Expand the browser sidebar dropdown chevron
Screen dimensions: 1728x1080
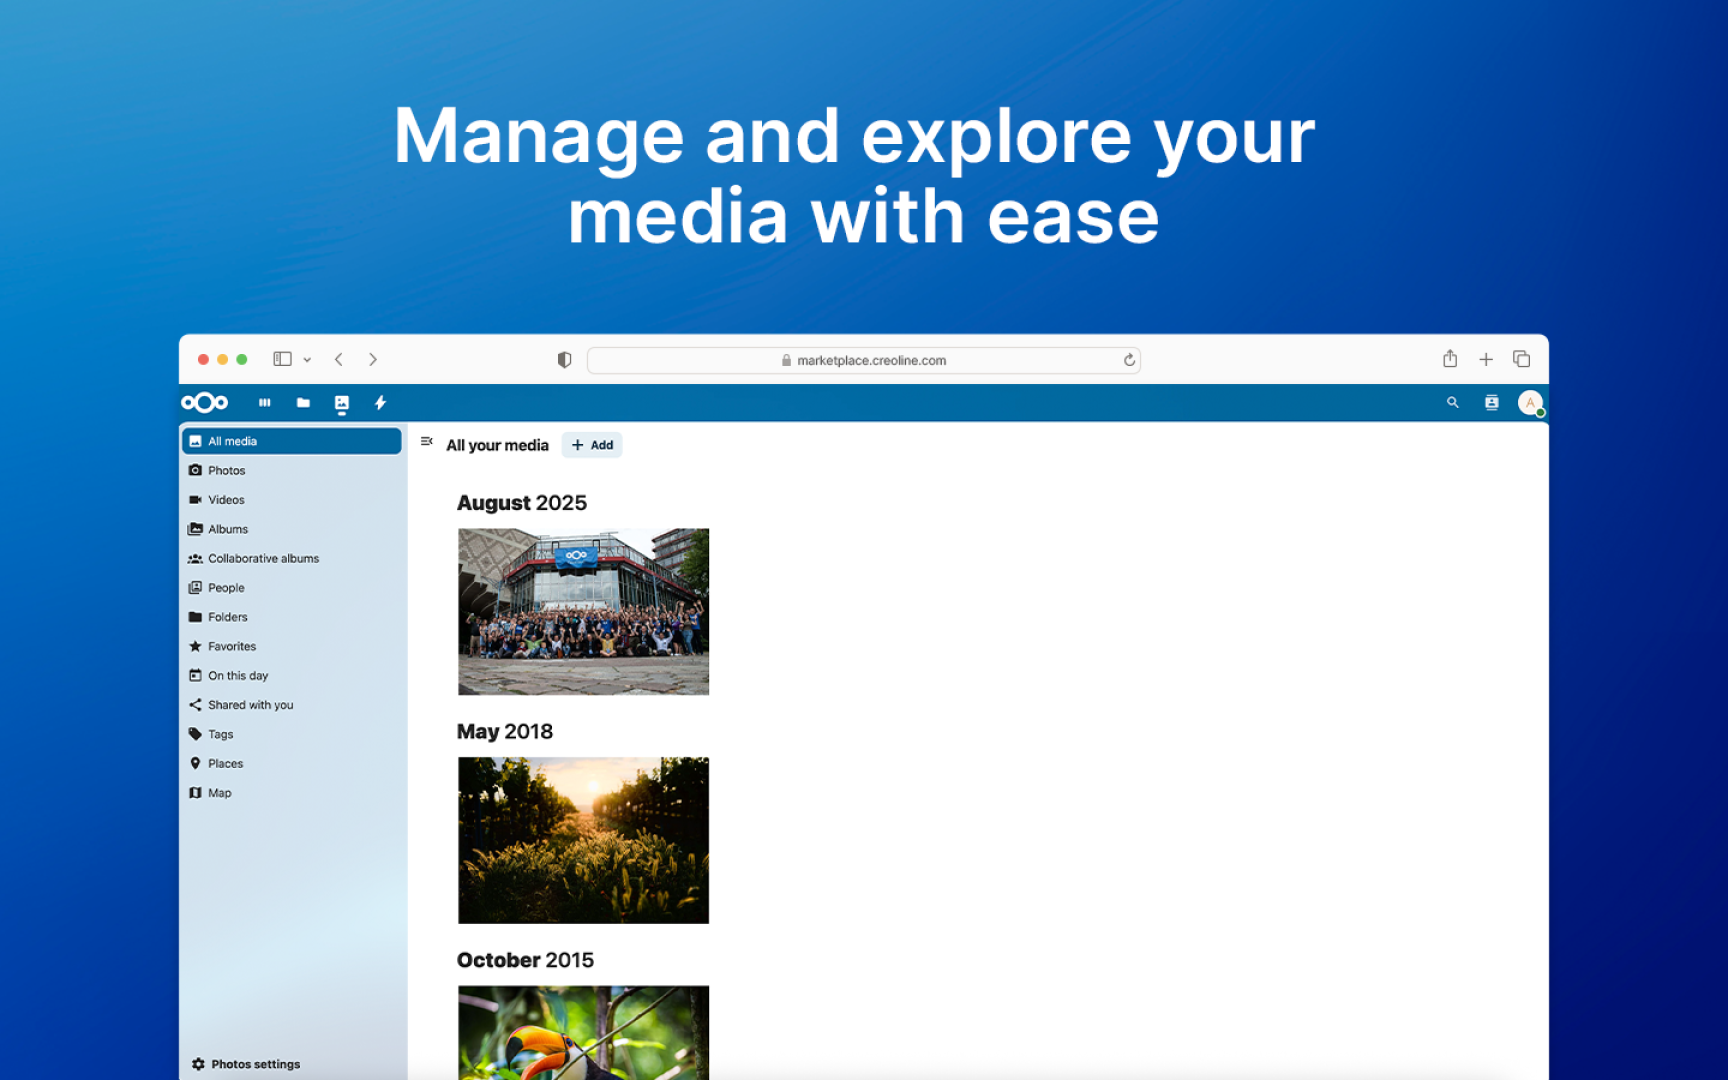pos(307,360)
